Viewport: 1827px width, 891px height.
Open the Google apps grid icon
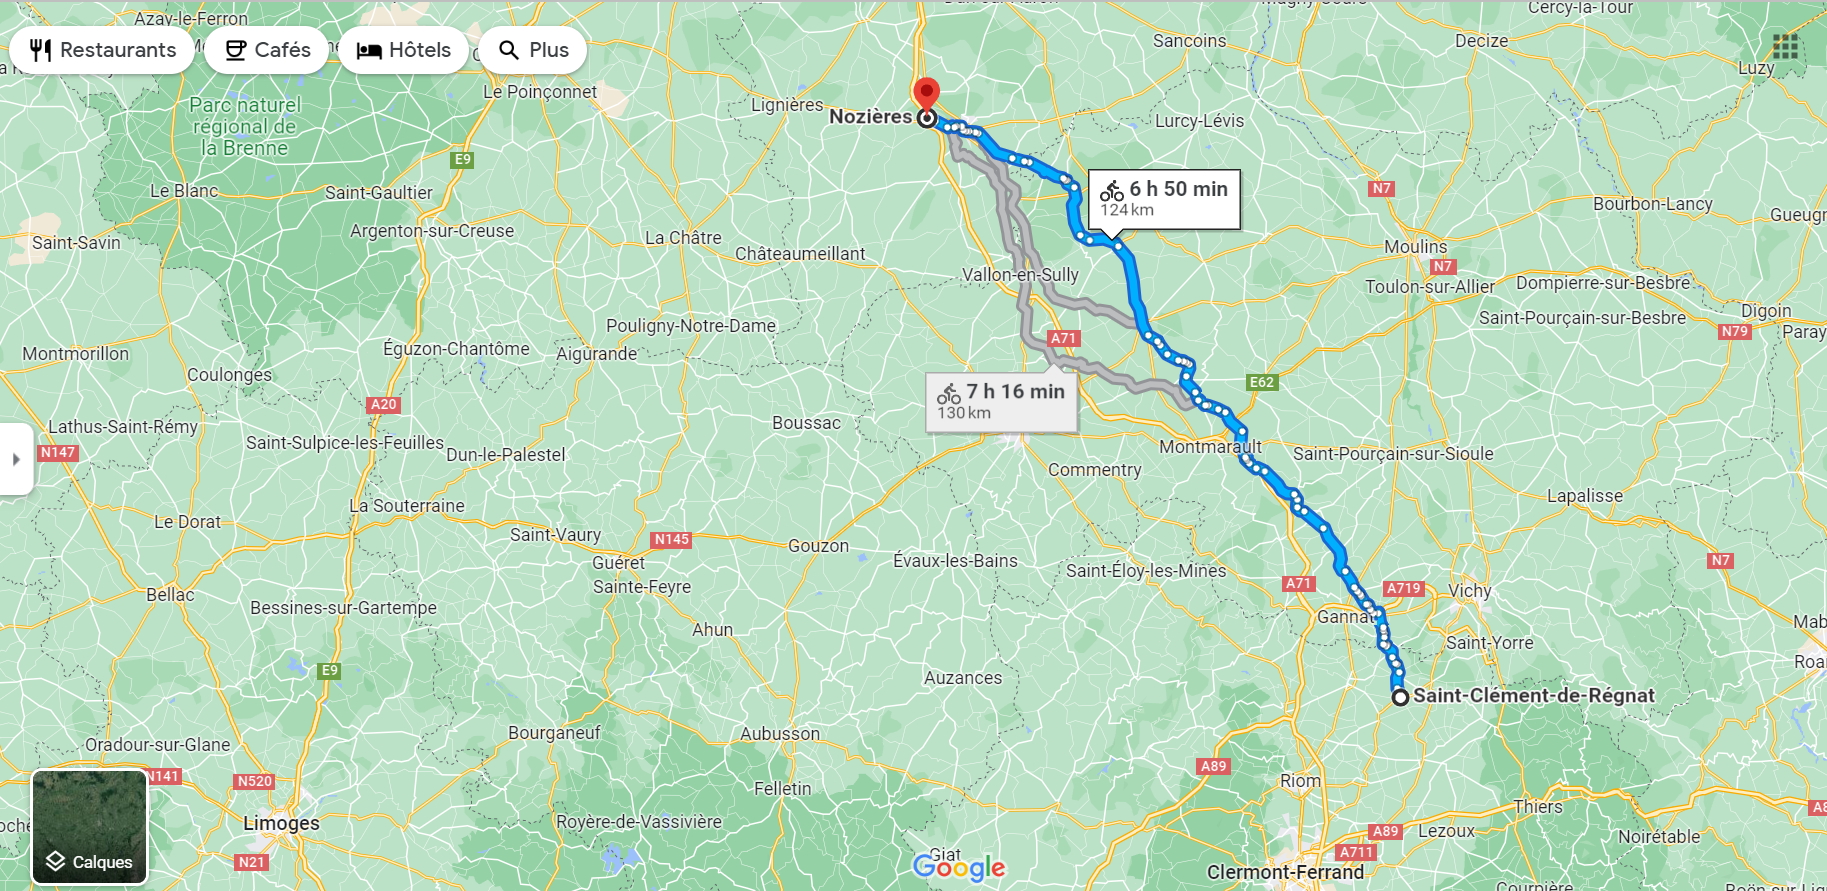tap(1785, 46)
